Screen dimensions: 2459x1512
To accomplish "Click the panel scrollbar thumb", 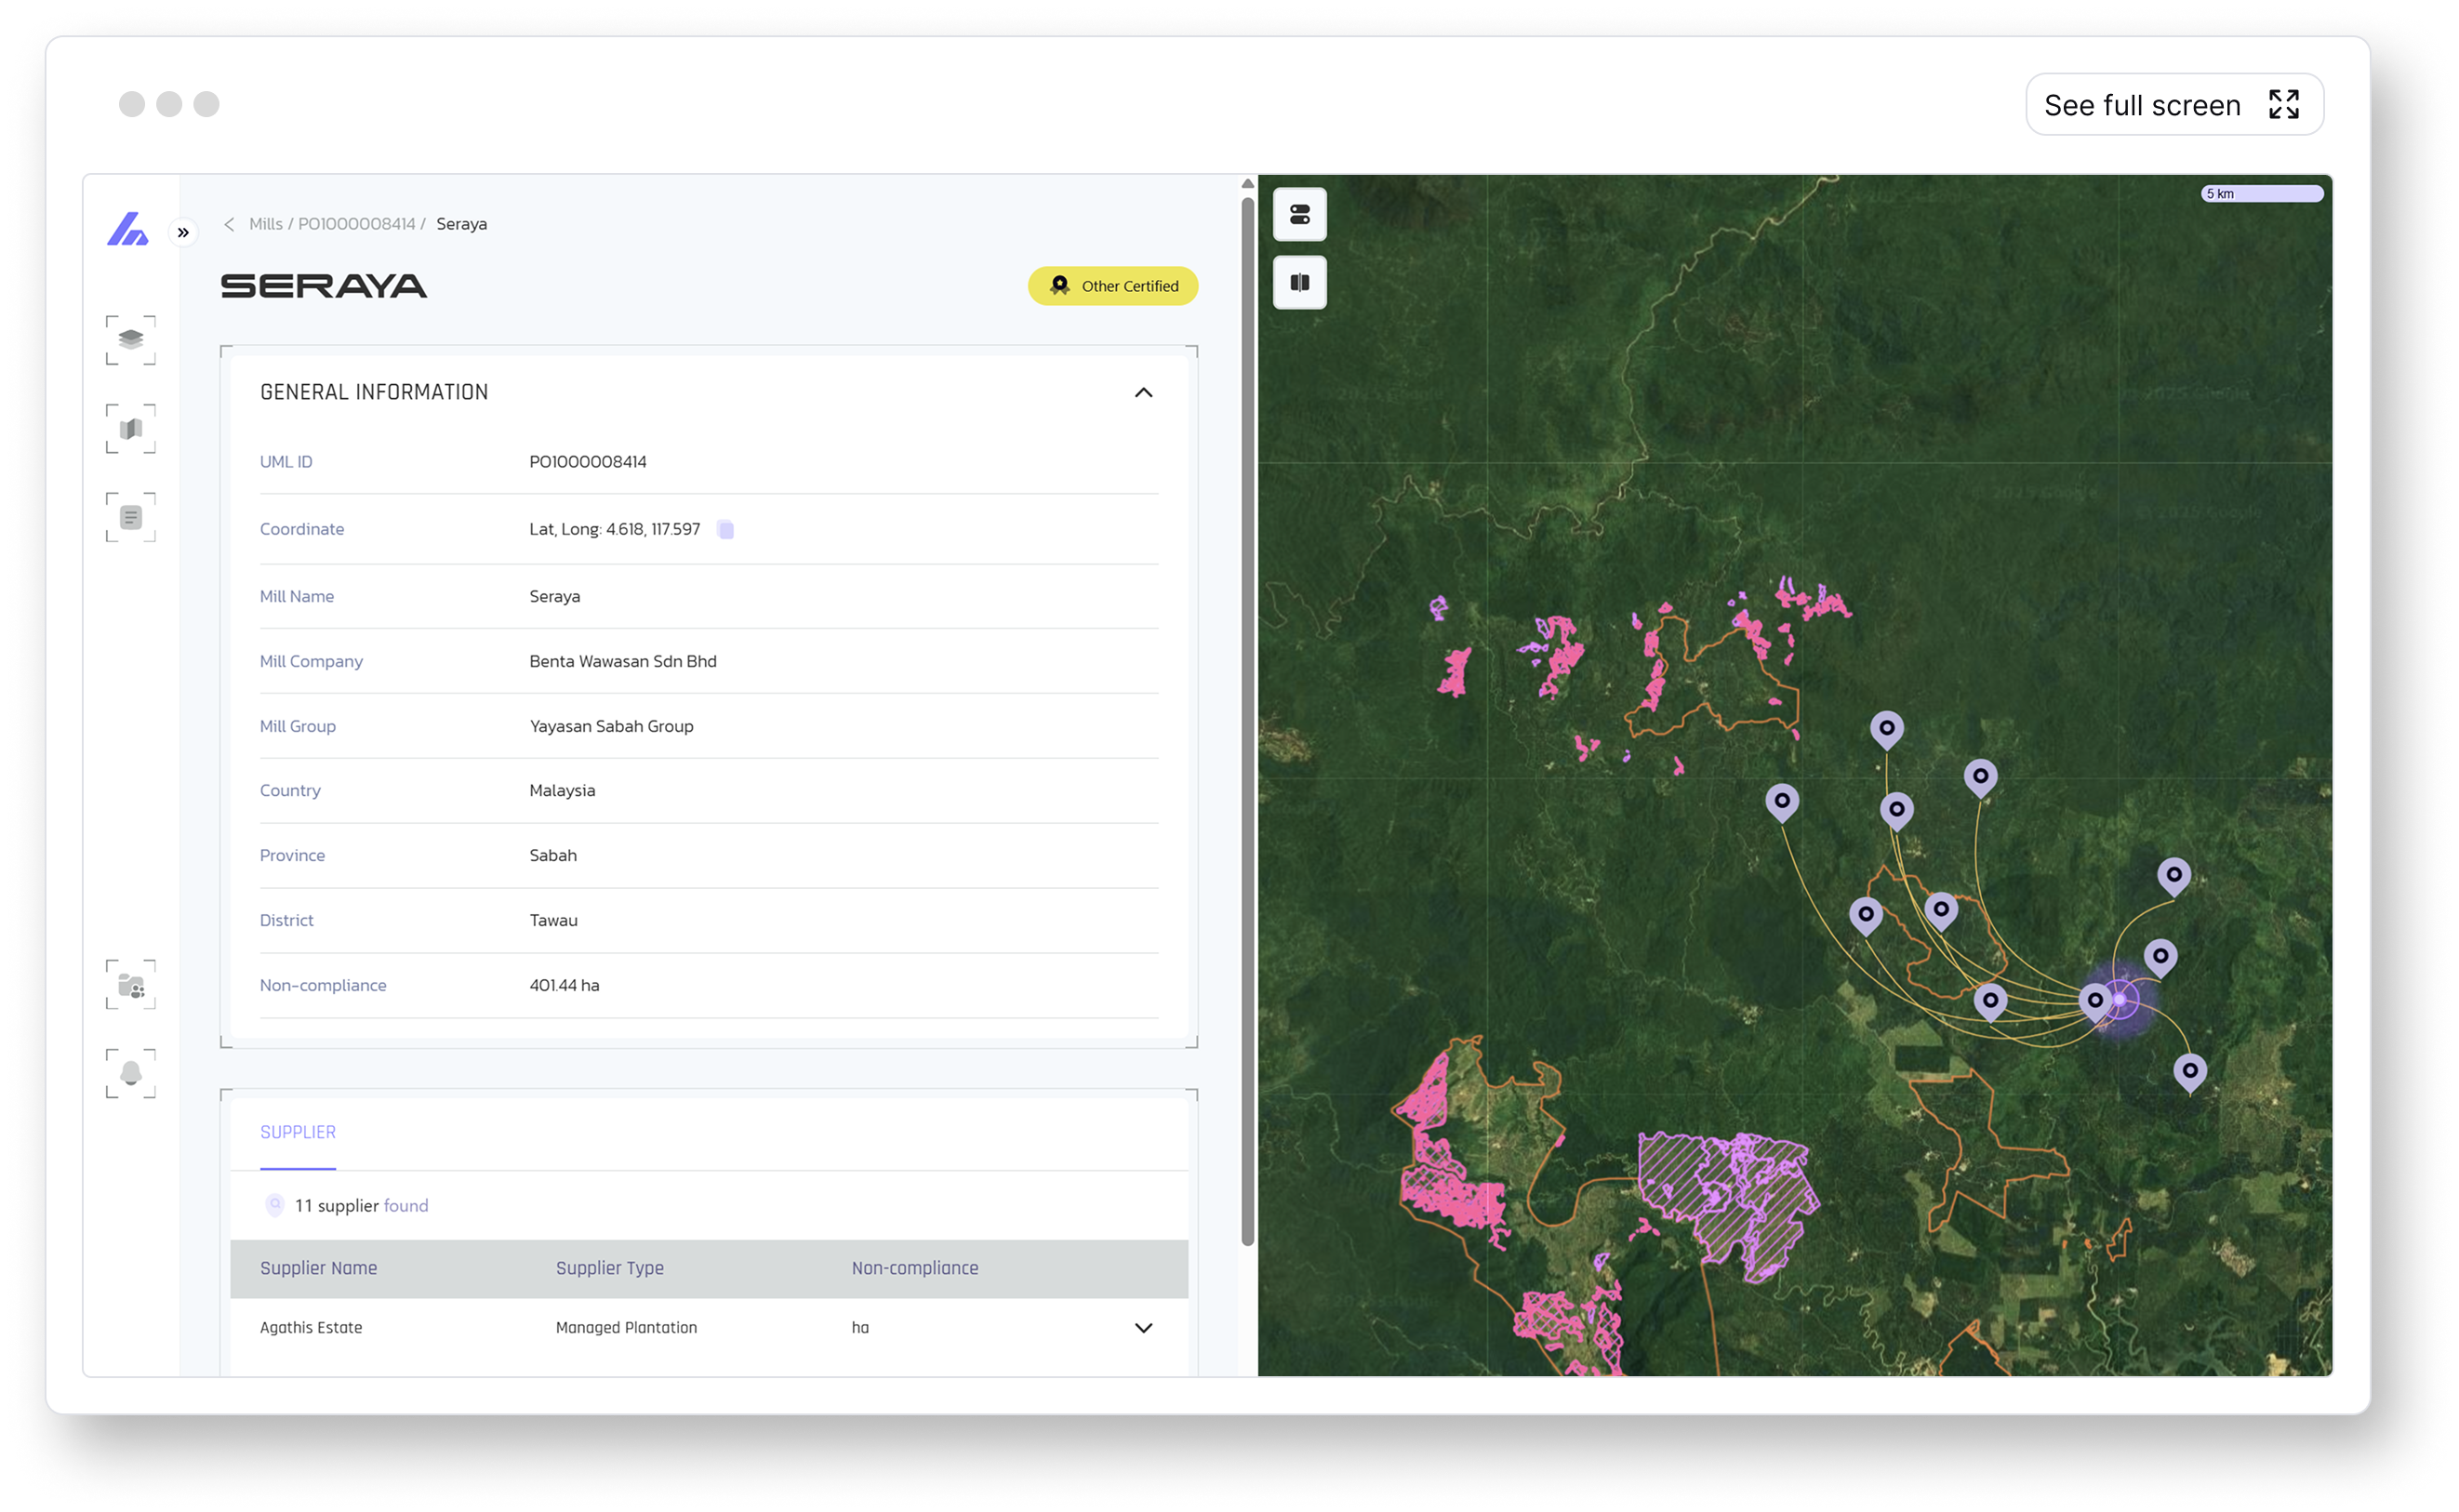I will click(x=1248, y=720).
